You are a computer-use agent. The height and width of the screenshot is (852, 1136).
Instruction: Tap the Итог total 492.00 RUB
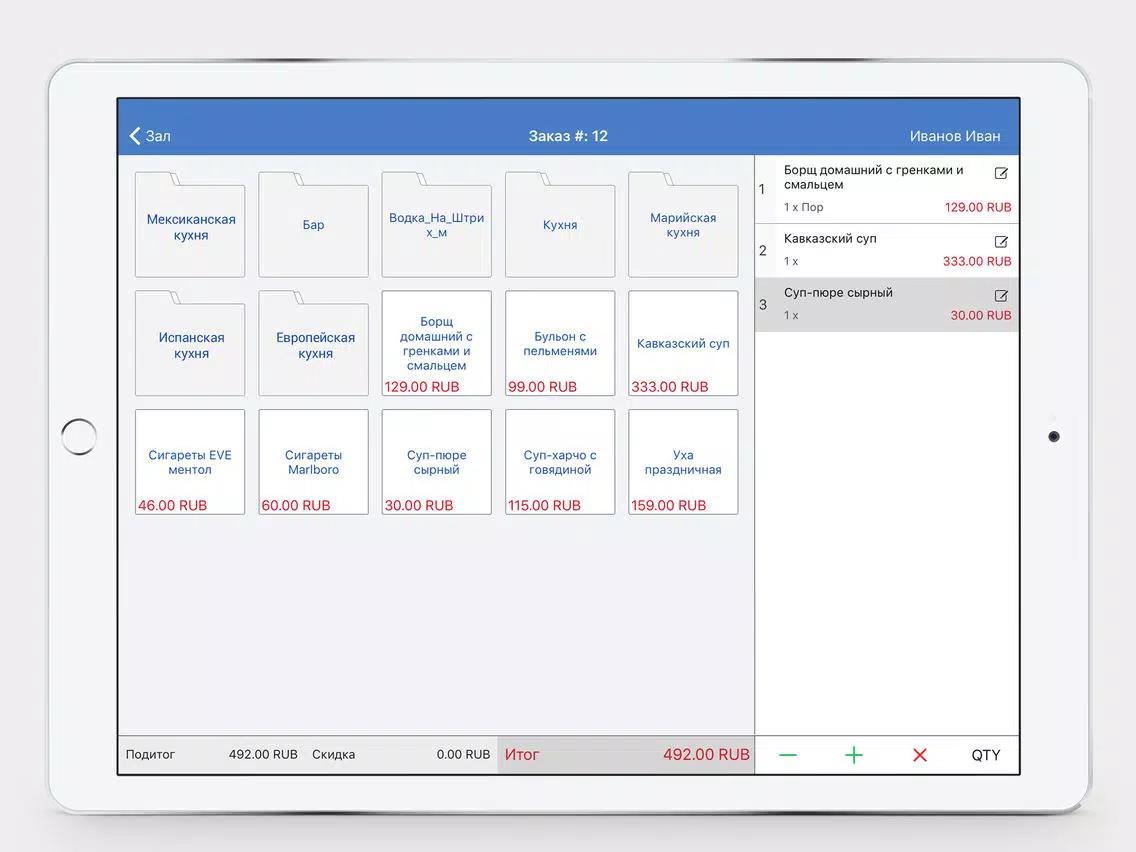pyautogui.click(x=626, y=755)
